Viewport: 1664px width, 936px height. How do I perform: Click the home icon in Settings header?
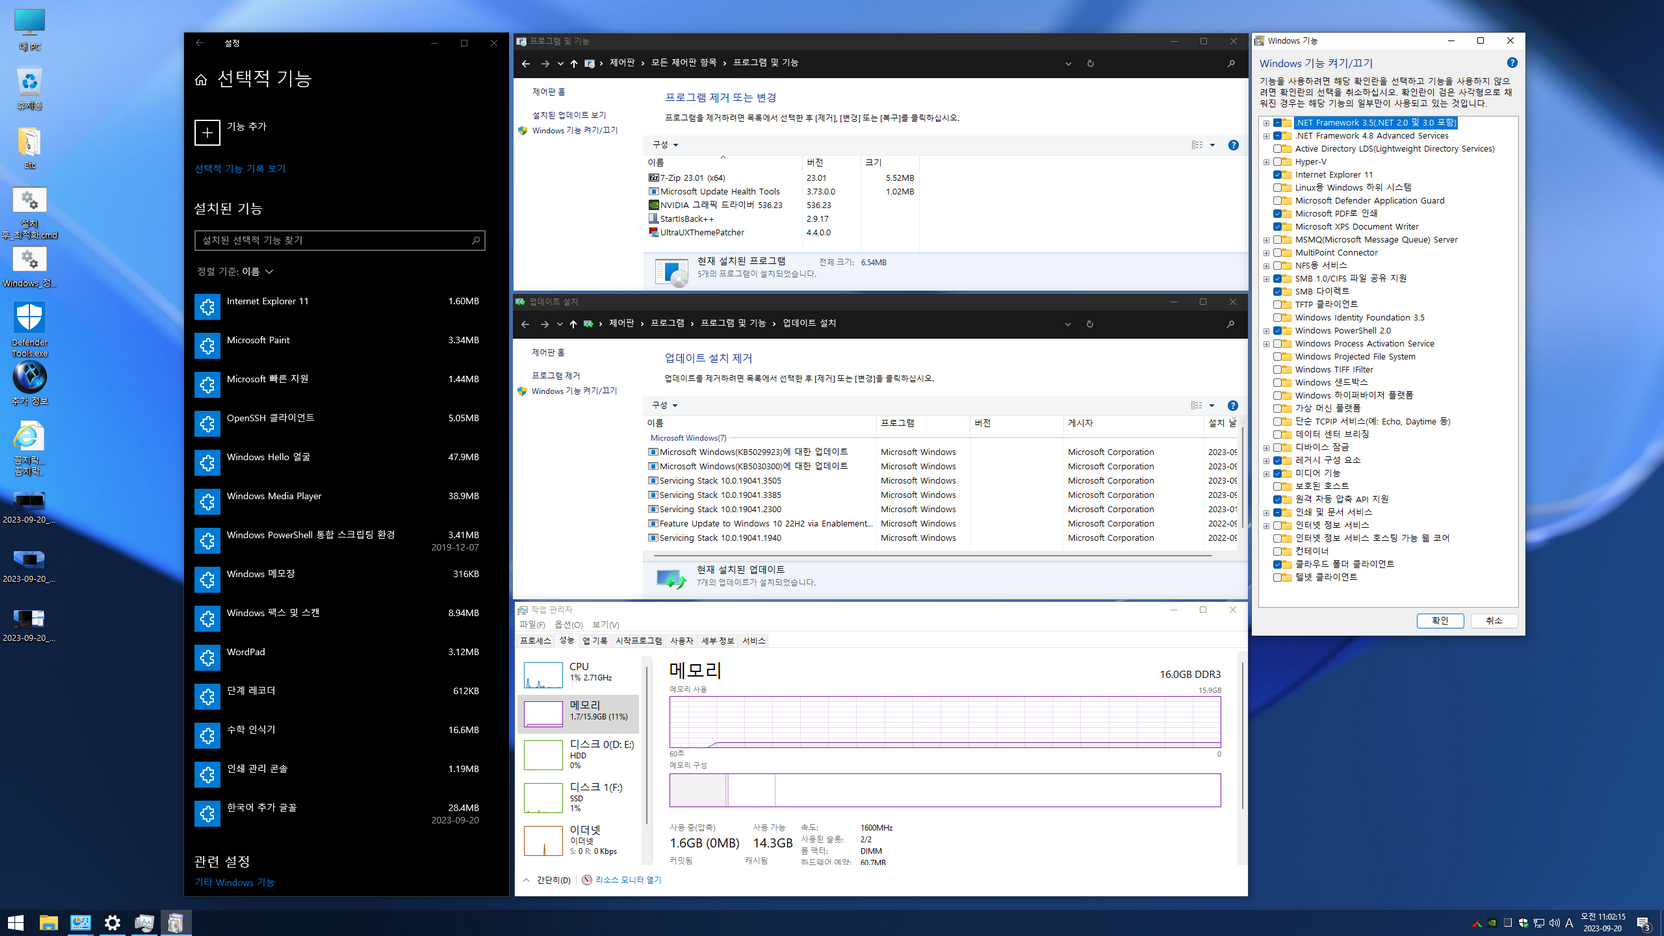(201, 80)
